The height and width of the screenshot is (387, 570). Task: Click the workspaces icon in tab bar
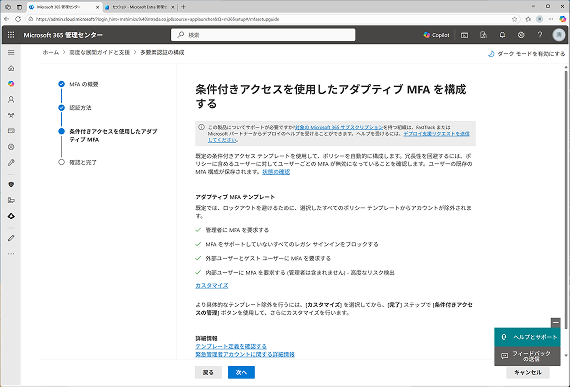(x=8, y=7)
